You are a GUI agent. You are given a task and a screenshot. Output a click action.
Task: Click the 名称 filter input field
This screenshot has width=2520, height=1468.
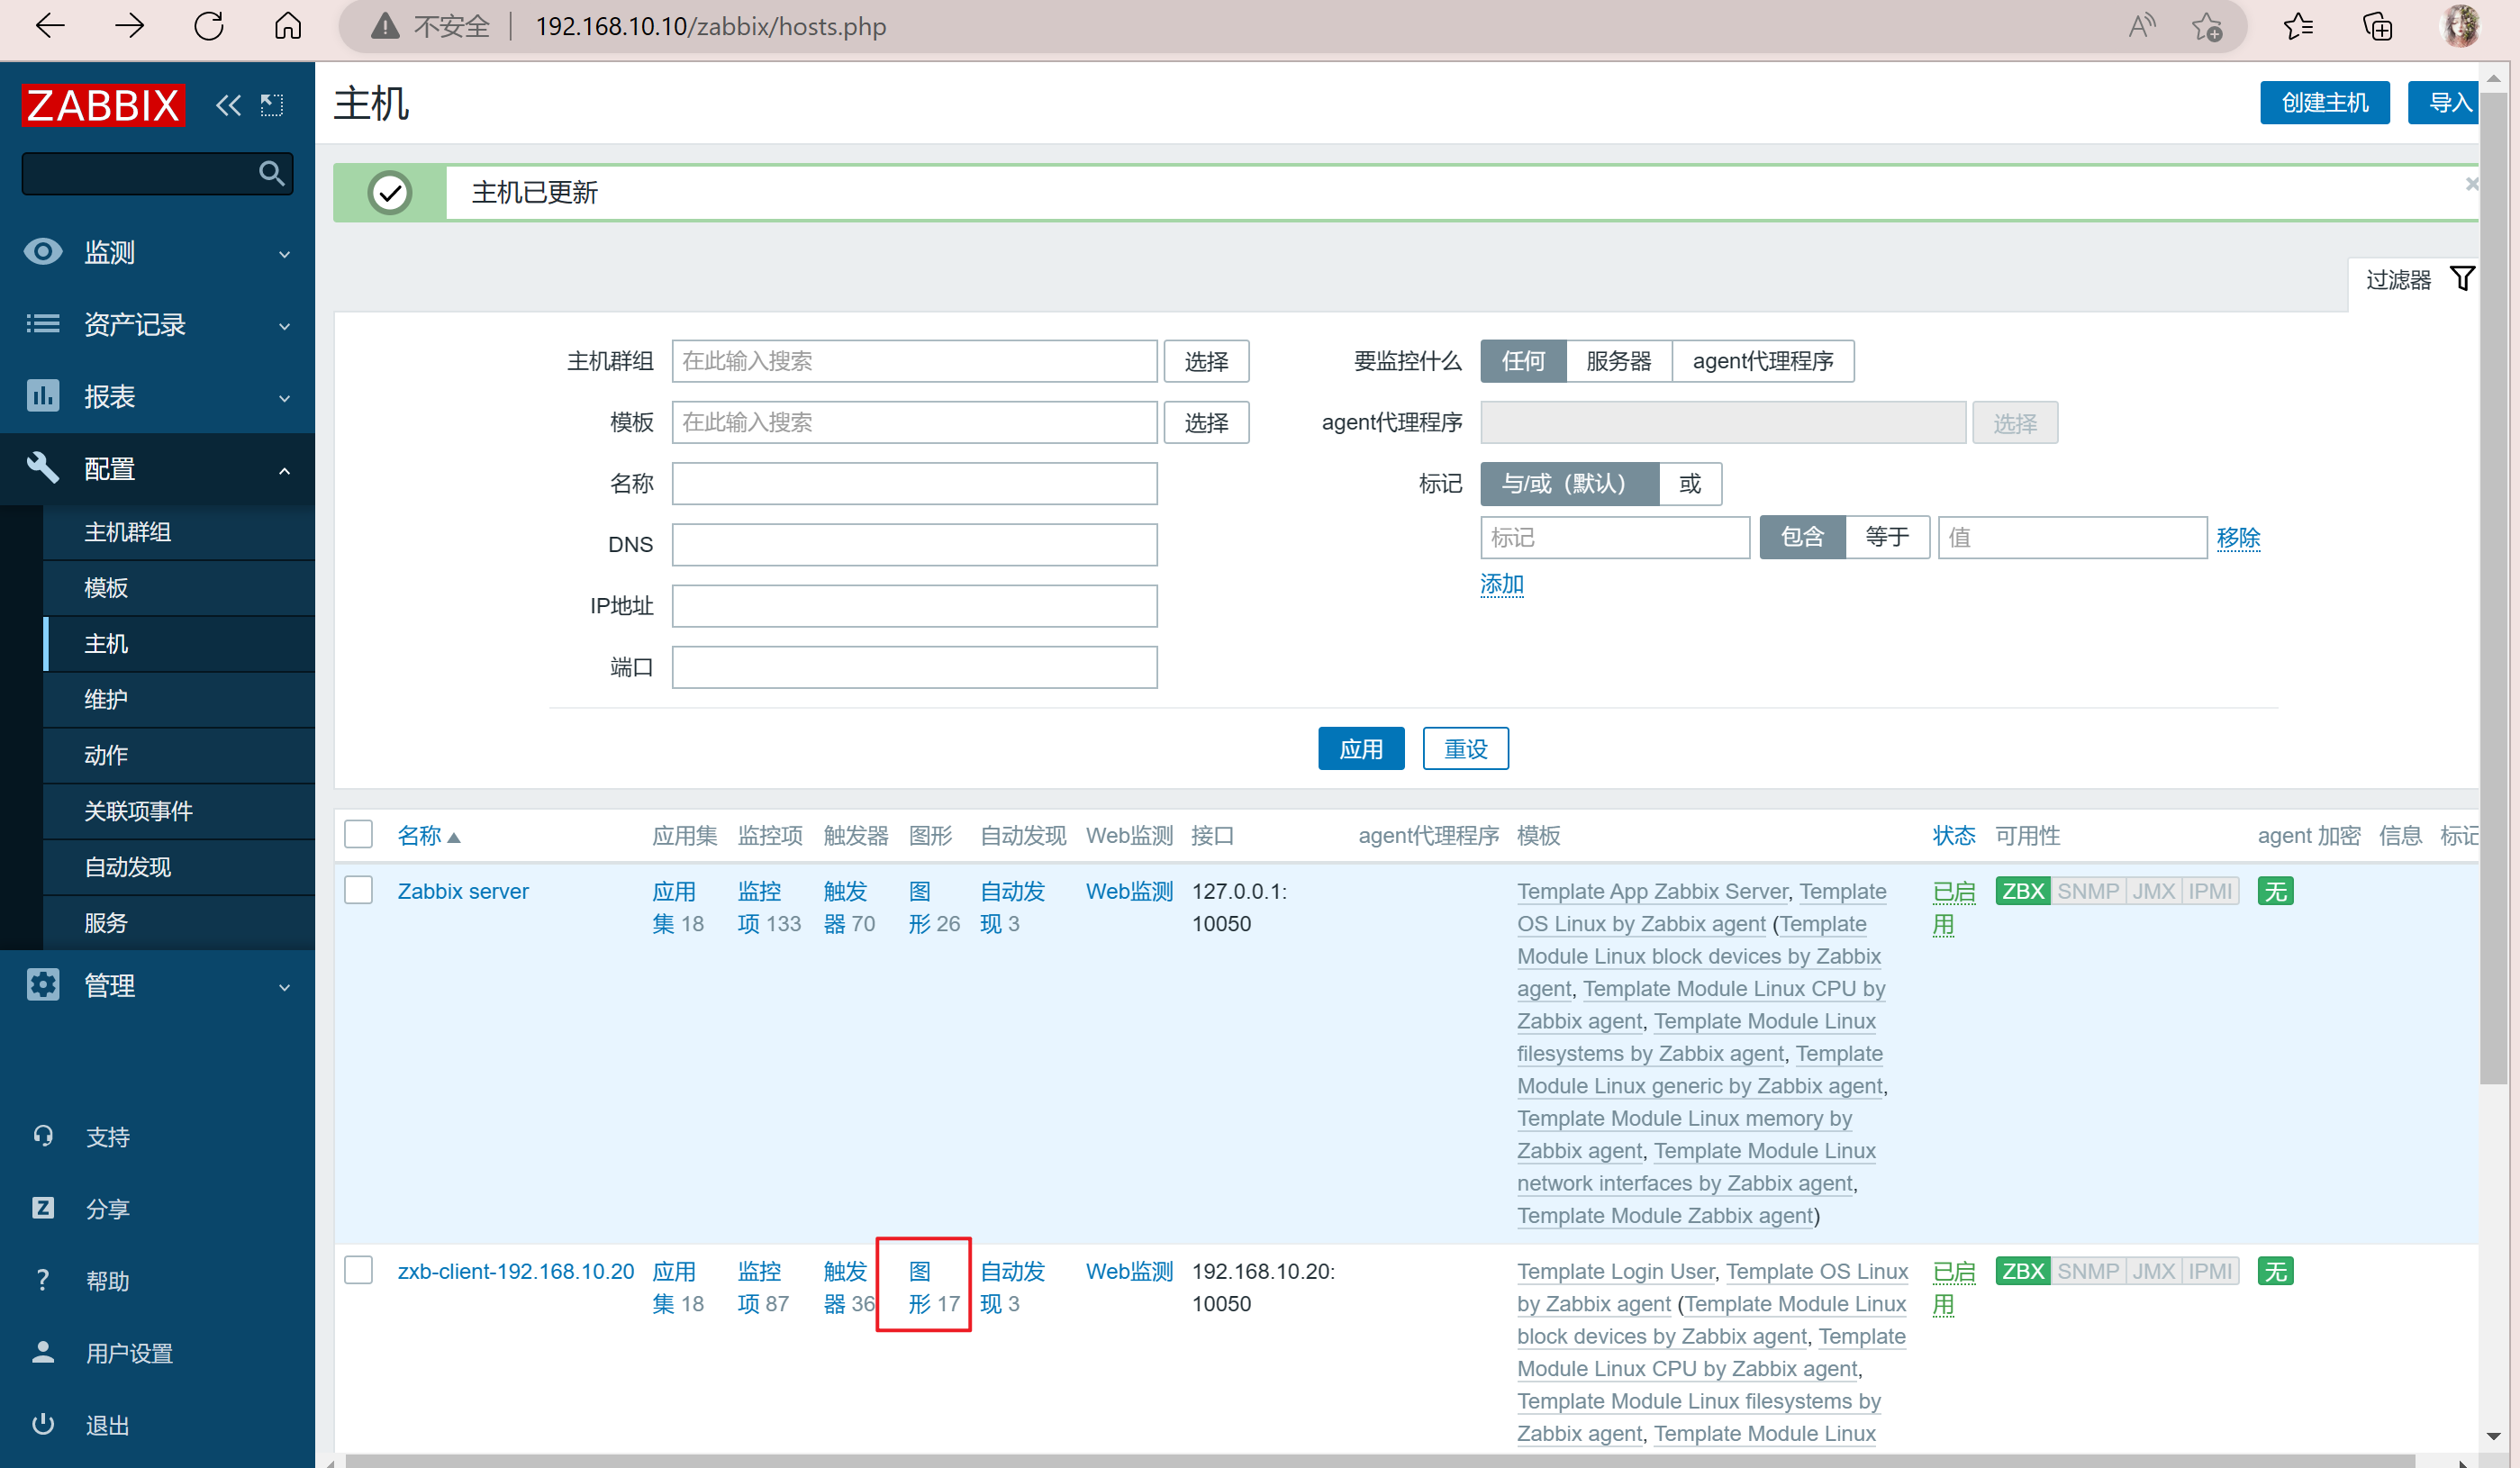(914, 484)
